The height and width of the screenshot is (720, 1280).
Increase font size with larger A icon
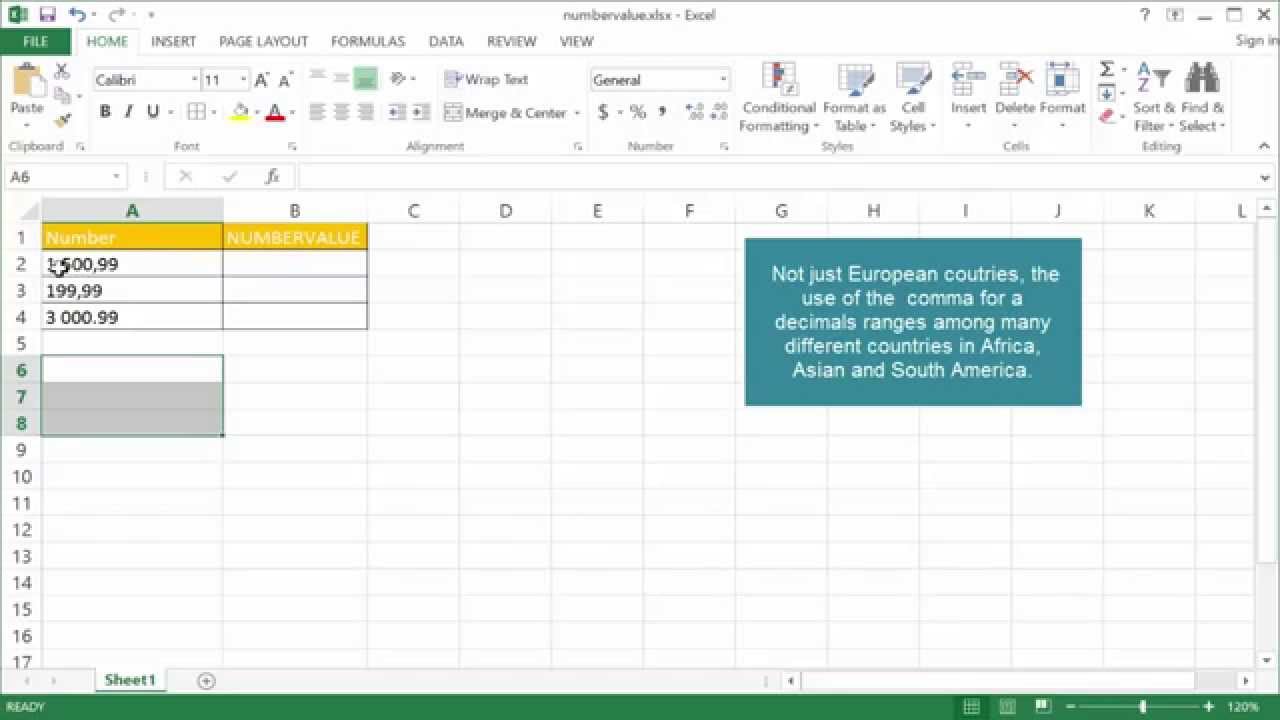[262, 80]
